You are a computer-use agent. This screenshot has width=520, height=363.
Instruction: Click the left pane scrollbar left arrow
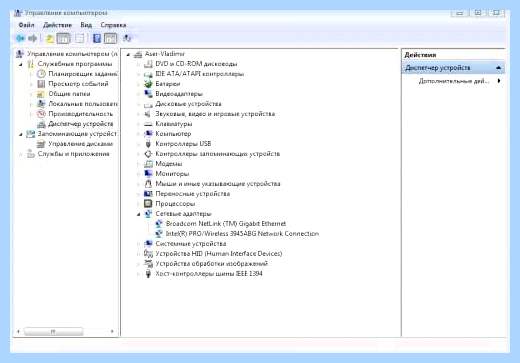pos(18,332)
